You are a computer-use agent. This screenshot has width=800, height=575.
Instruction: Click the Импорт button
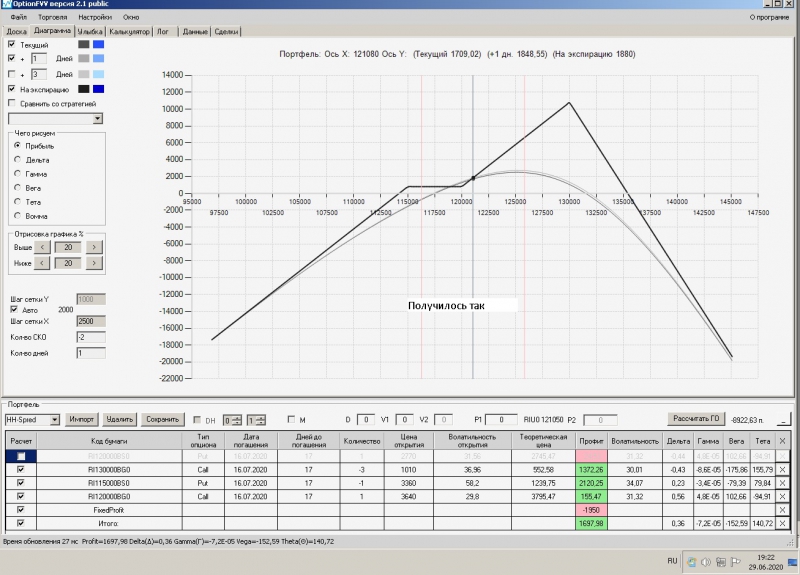coord(82,419)
